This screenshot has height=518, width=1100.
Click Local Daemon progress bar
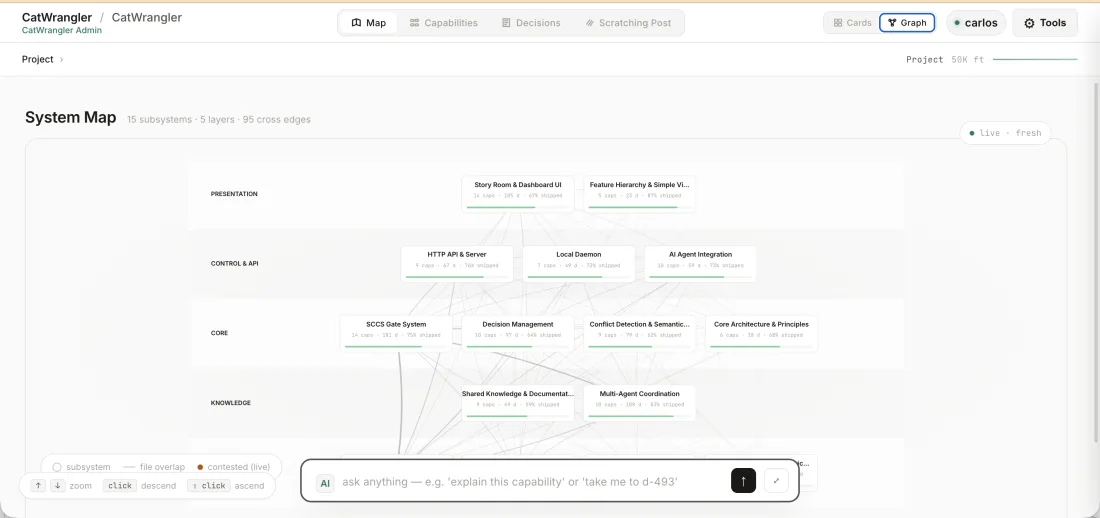click(579, 277)
